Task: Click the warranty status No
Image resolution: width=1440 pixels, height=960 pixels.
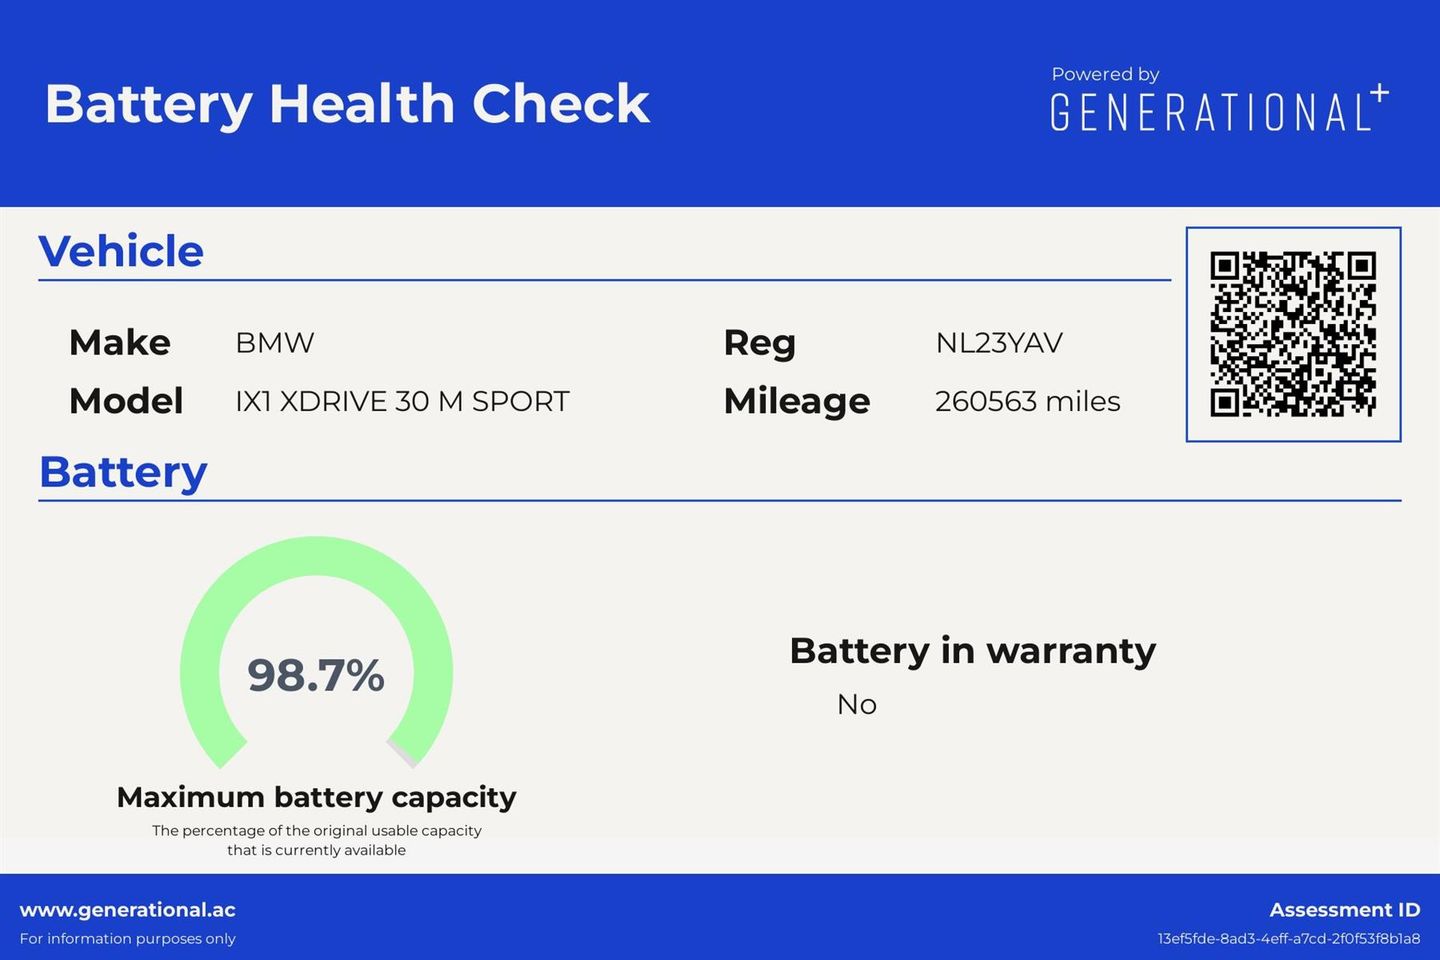Action: [857, 704]
